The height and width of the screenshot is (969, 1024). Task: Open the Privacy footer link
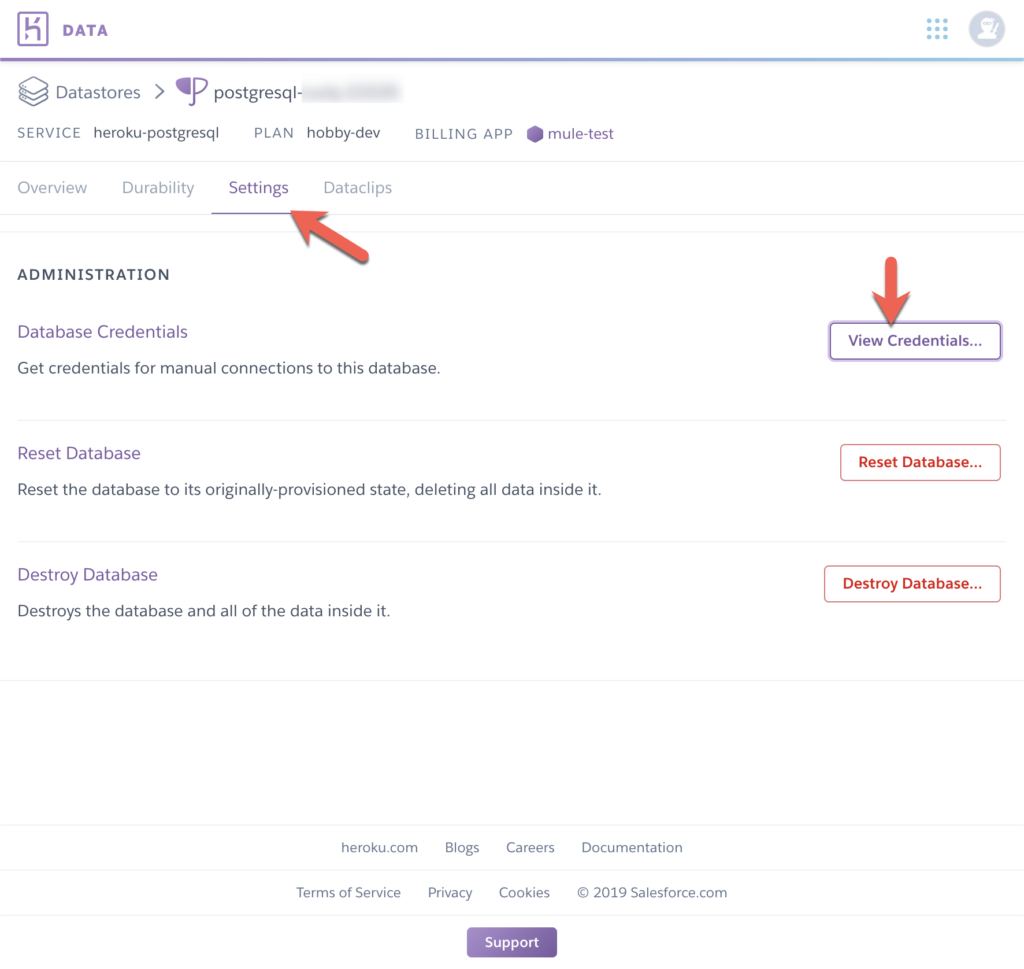[450, 892]
